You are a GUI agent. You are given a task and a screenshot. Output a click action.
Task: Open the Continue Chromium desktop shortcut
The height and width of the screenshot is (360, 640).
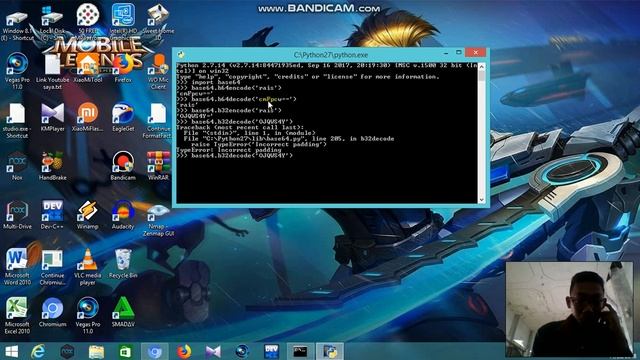click(x=52, y=267)
